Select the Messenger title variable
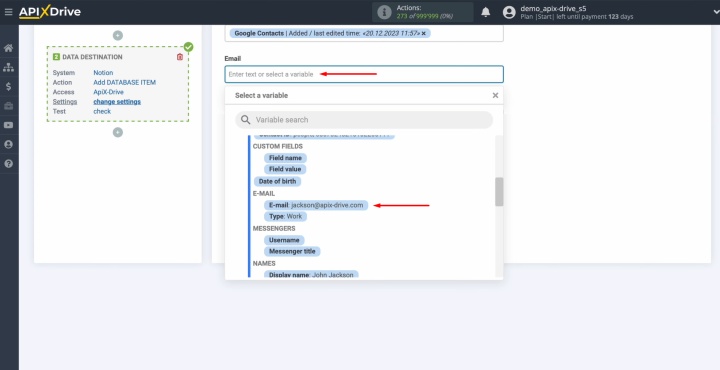Viewport: 720px width, 370px height. point(292,252)
